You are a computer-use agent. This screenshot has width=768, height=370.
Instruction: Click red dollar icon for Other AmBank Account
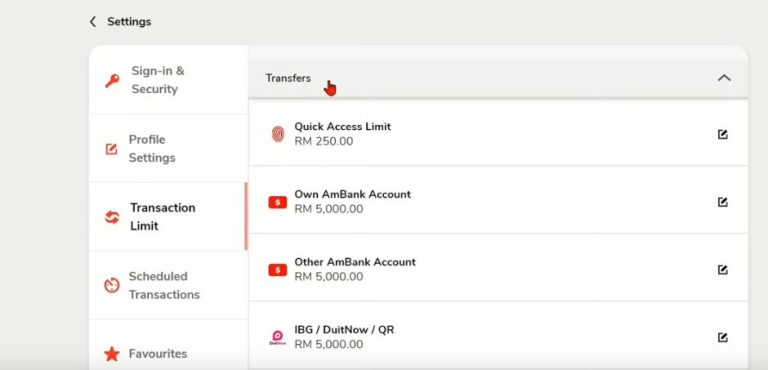pos(278,270)
